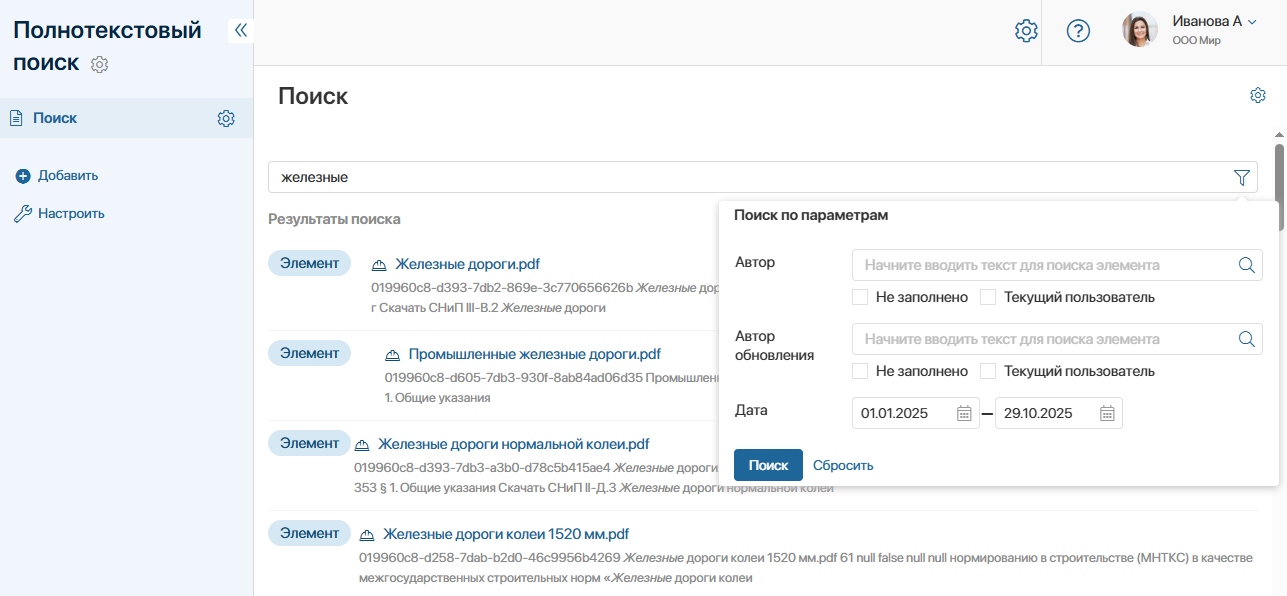
Task: Open the calendar picker for end date 29.10.2025
Action: [1106, 412]
